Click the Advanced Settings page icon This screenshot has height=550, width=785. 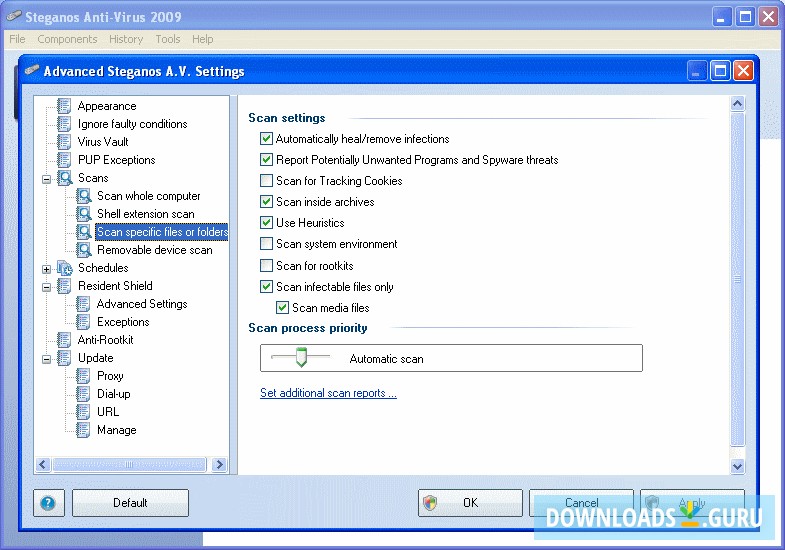83,304
